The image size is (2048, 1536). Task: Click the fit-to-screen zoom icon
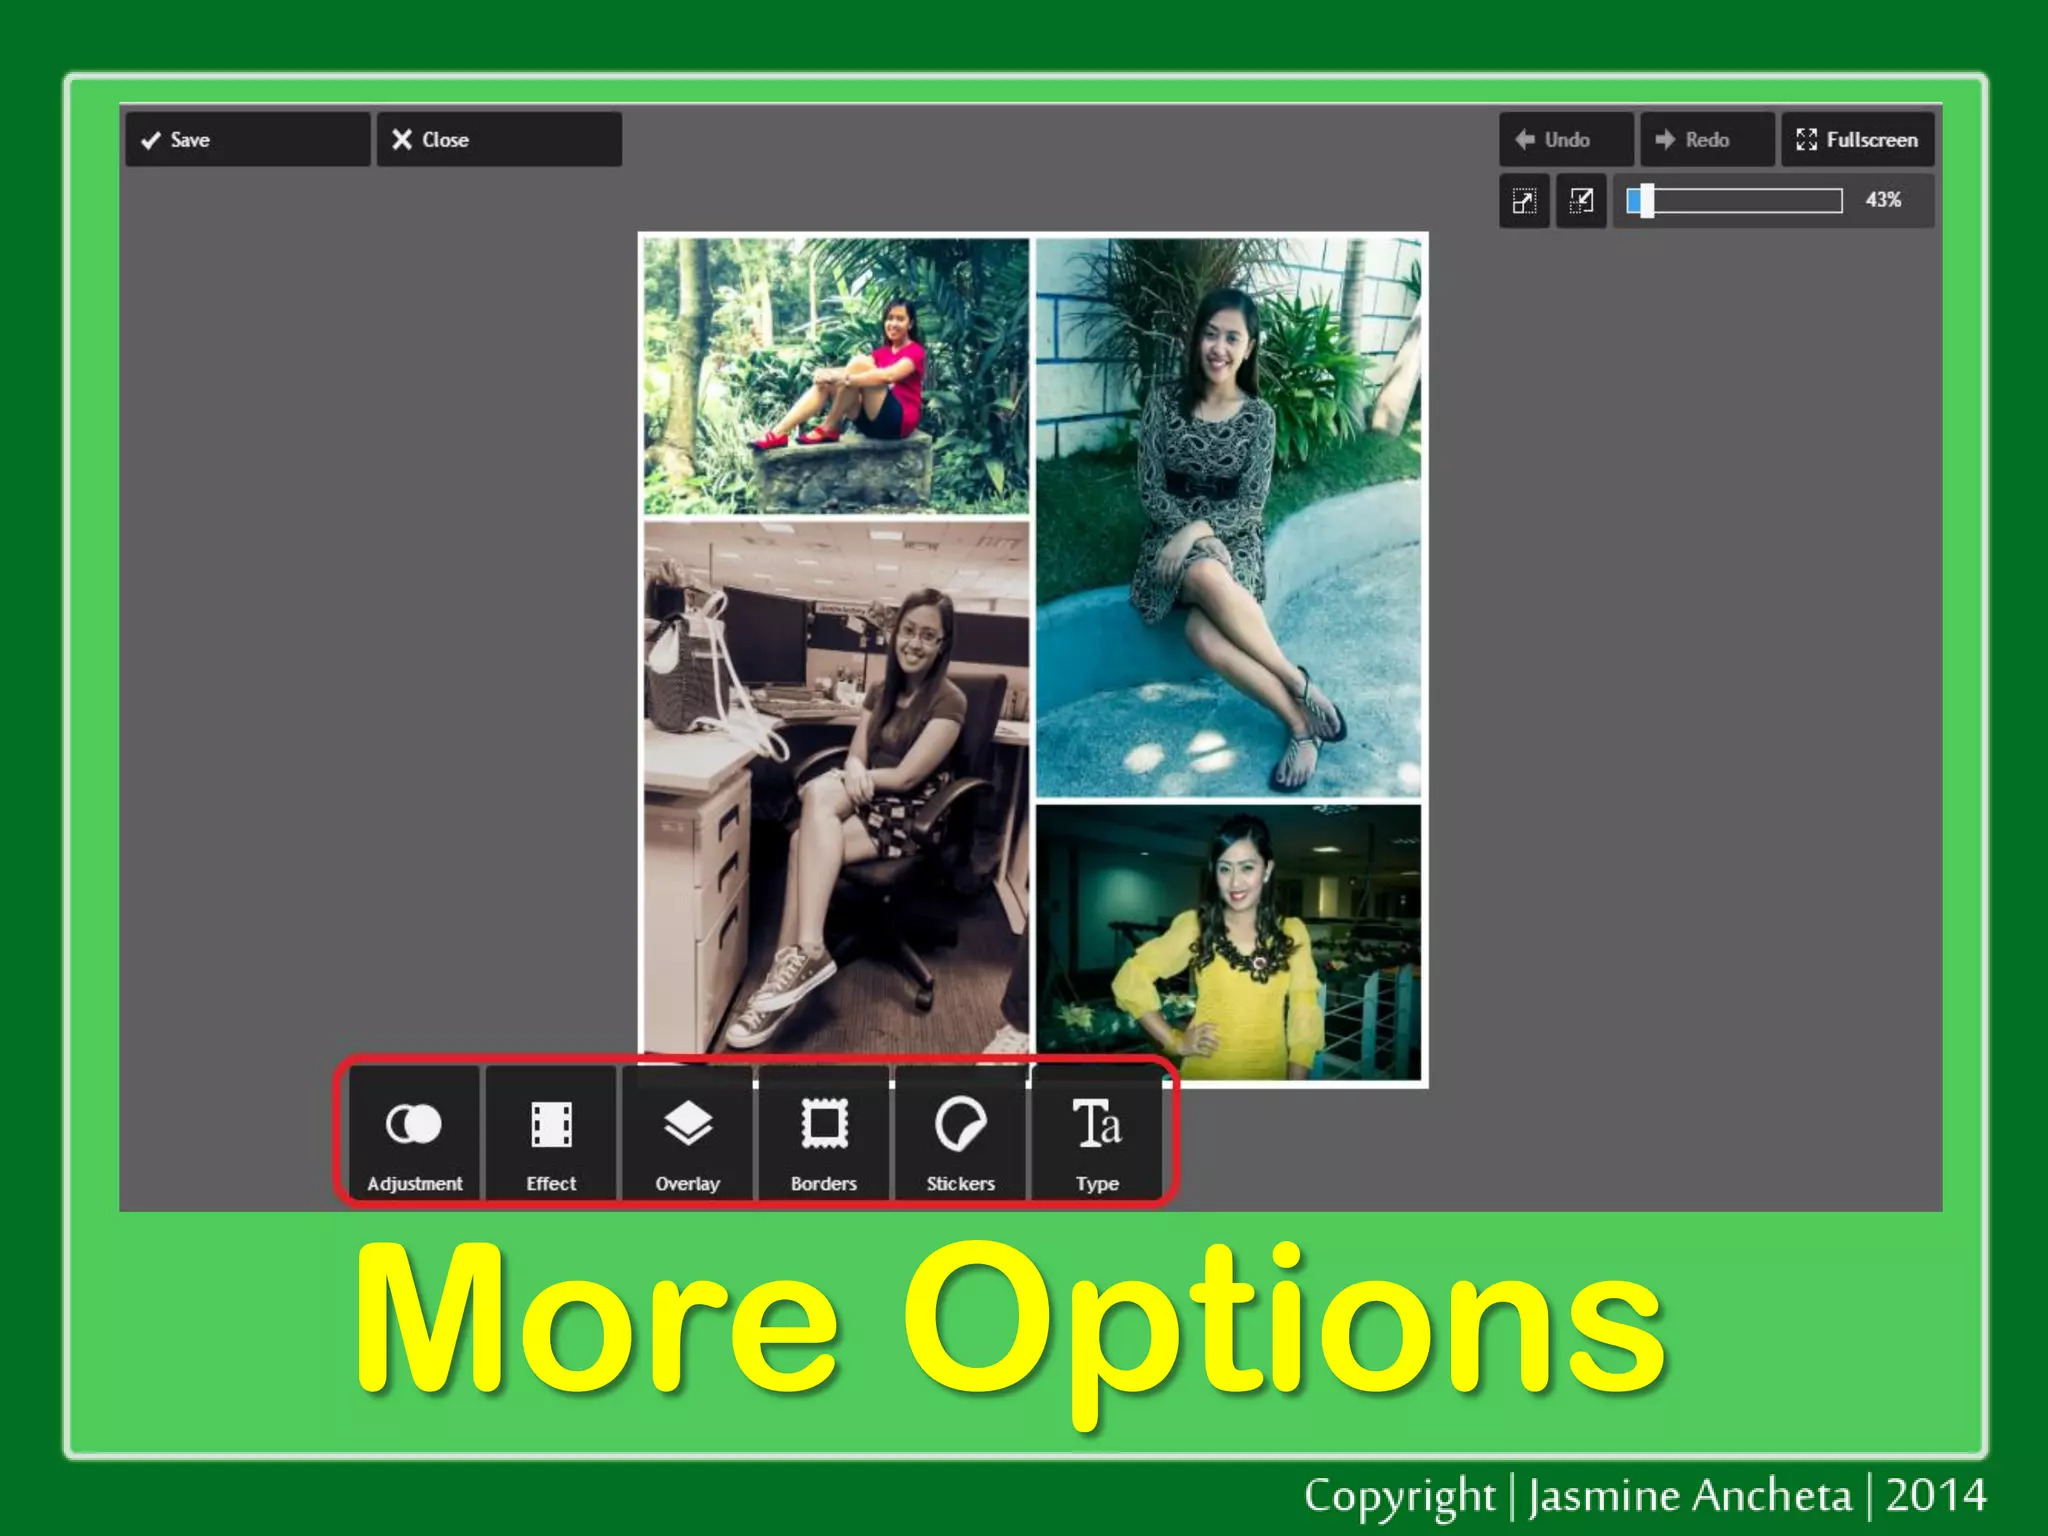[1524, 201]
